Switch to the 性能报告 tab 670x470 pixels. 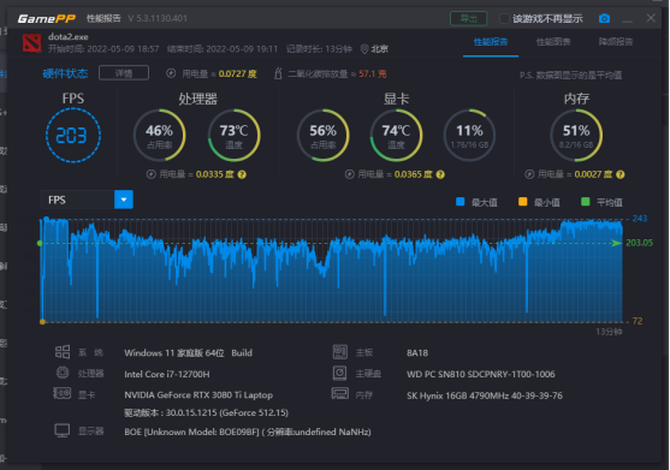(491, 42)
